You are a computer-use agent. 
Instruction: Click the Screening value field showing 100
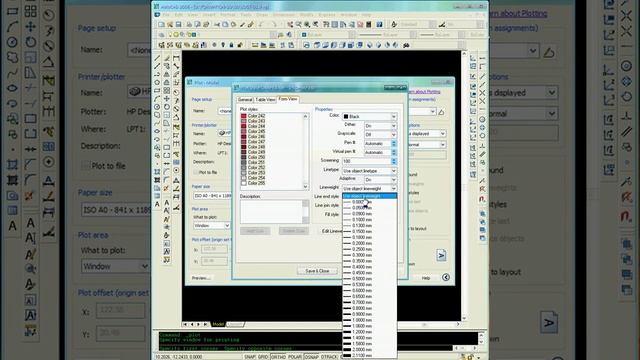(x=367, y=161)
